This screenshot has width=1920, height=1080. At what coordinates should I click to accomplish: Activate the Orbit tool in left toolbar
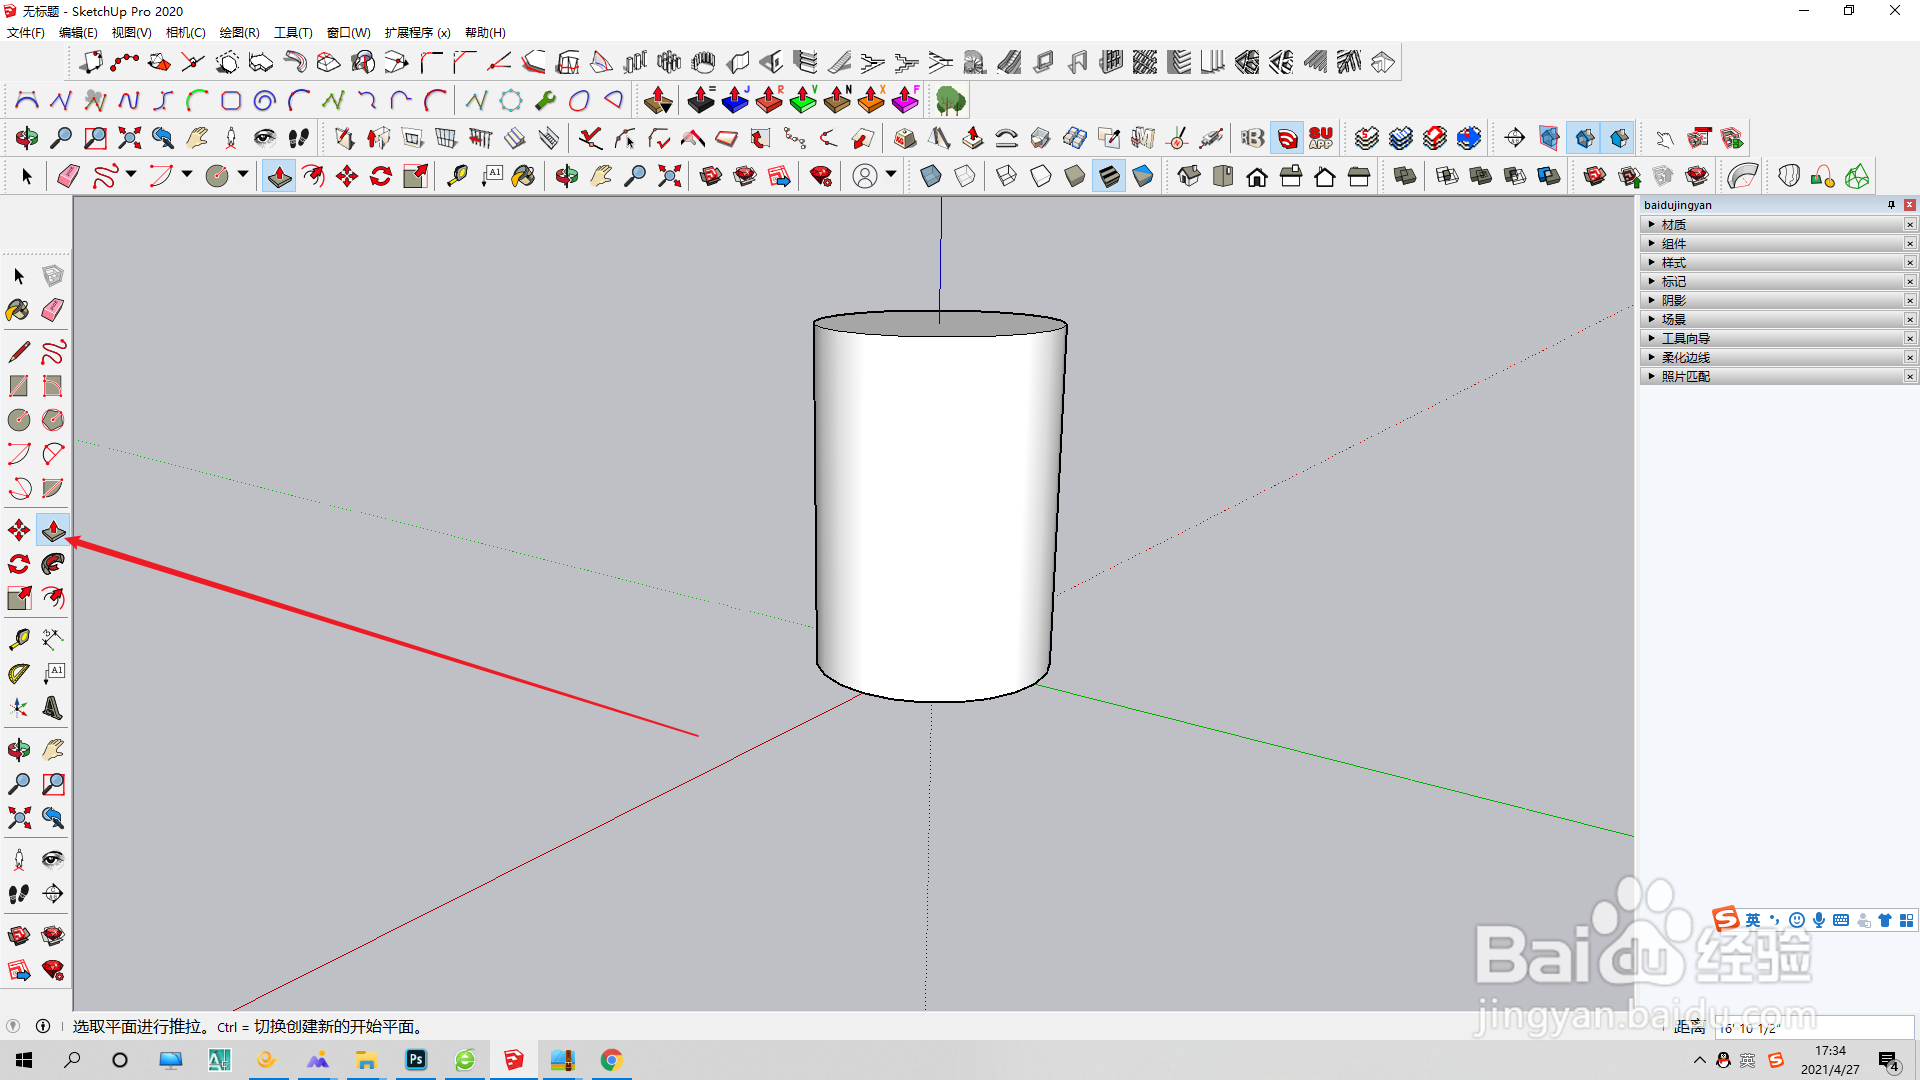(x=18, y=749)
